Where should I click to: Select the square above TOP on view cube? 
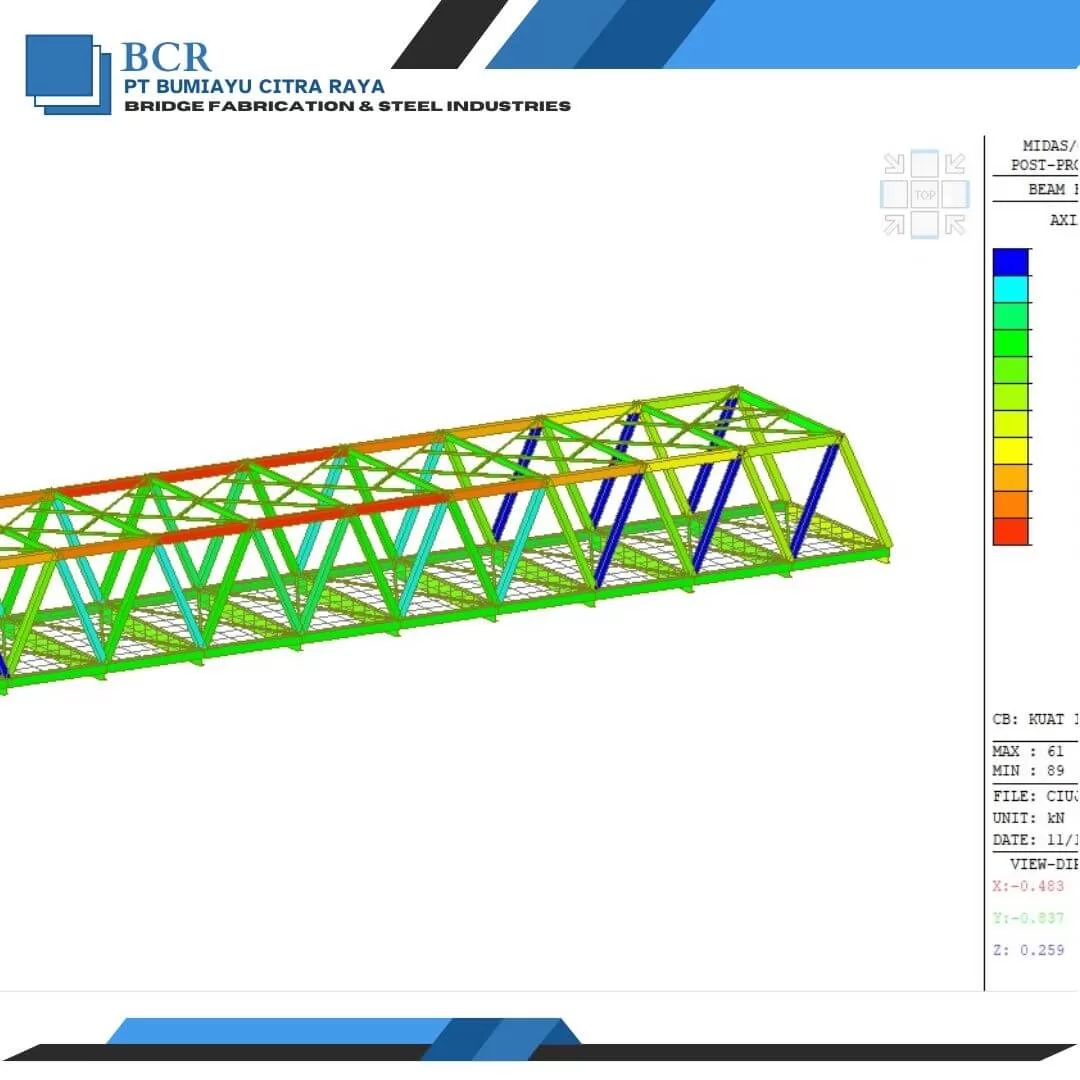tap(924, 164)
